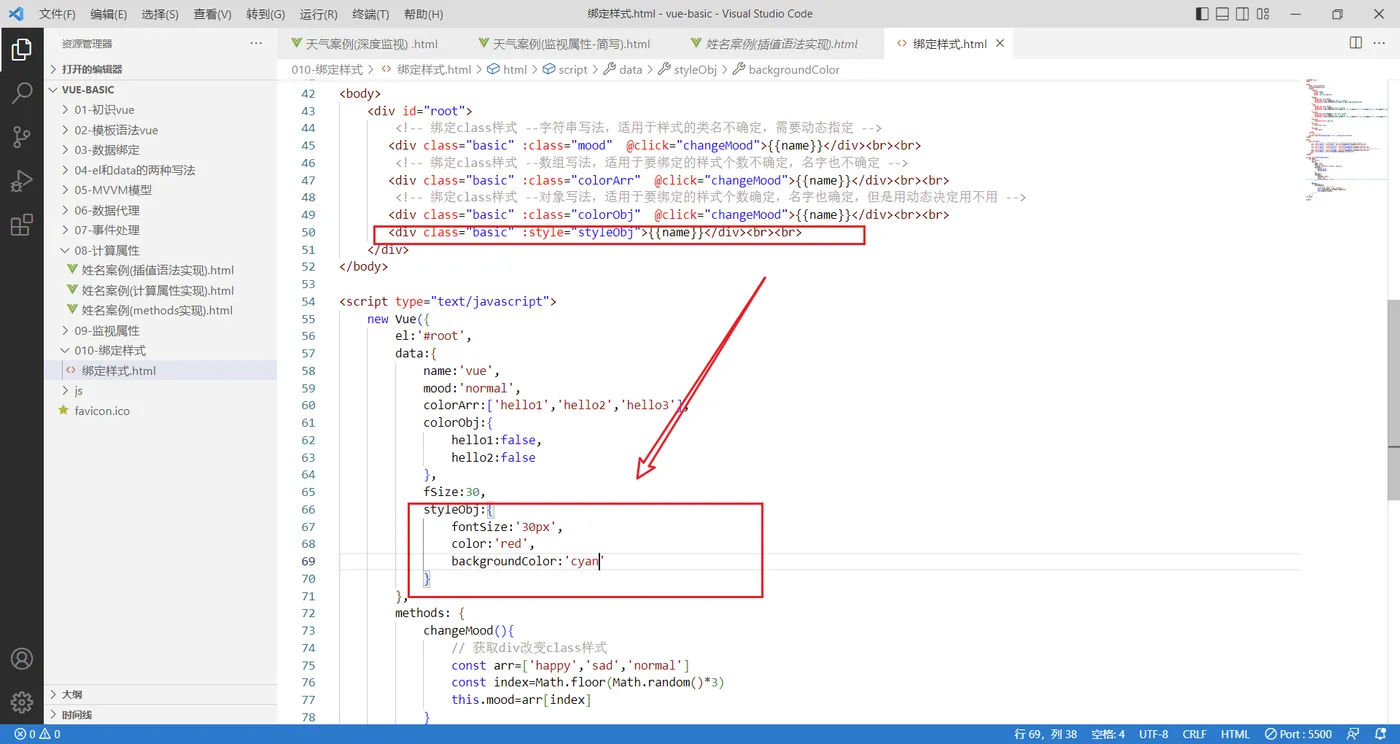The width and height of the screenshot is (1400, 744).
Task: Open the Source Control view icon
Action: 21,137
